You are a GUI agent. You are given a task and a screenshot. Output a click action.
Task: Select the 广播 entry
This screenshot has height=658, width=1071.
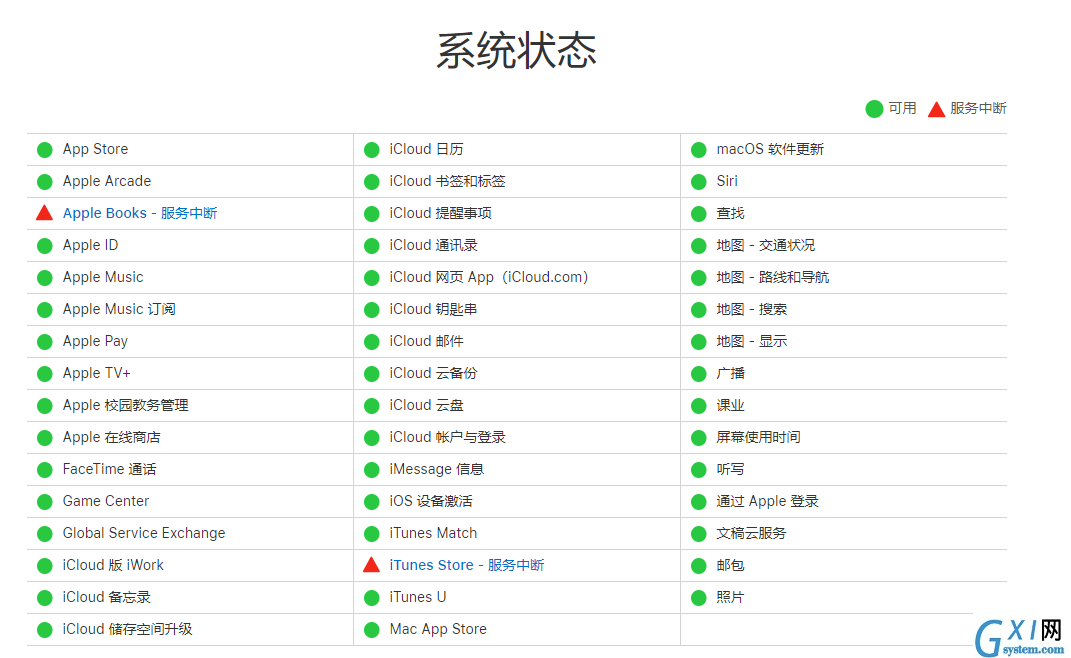click(730, 373)
